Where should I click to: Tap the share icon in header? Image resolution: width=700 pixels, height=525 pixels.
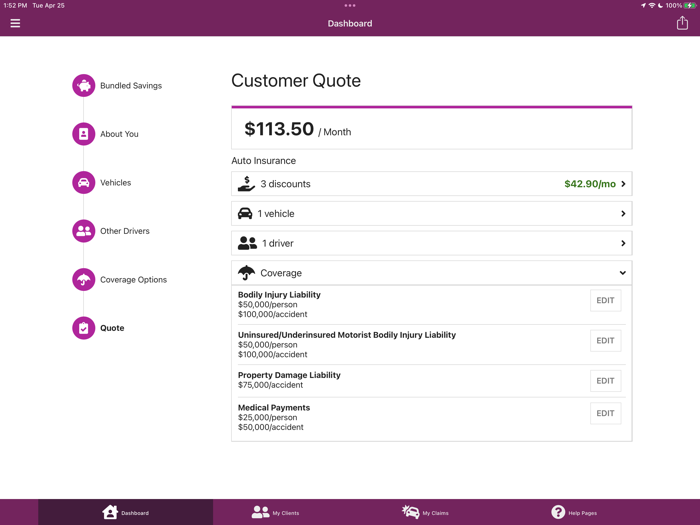point(682,23)
